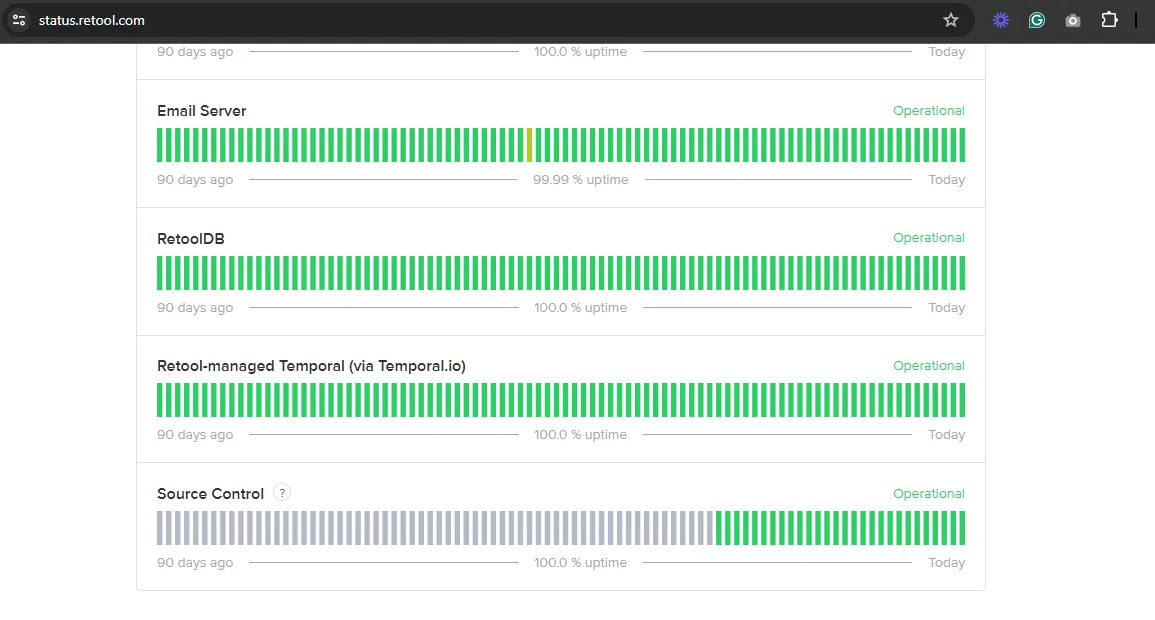Click the status.retool.com address bar URL
The width and height of the screenshot is (1155, 620).
pos(91,21)
